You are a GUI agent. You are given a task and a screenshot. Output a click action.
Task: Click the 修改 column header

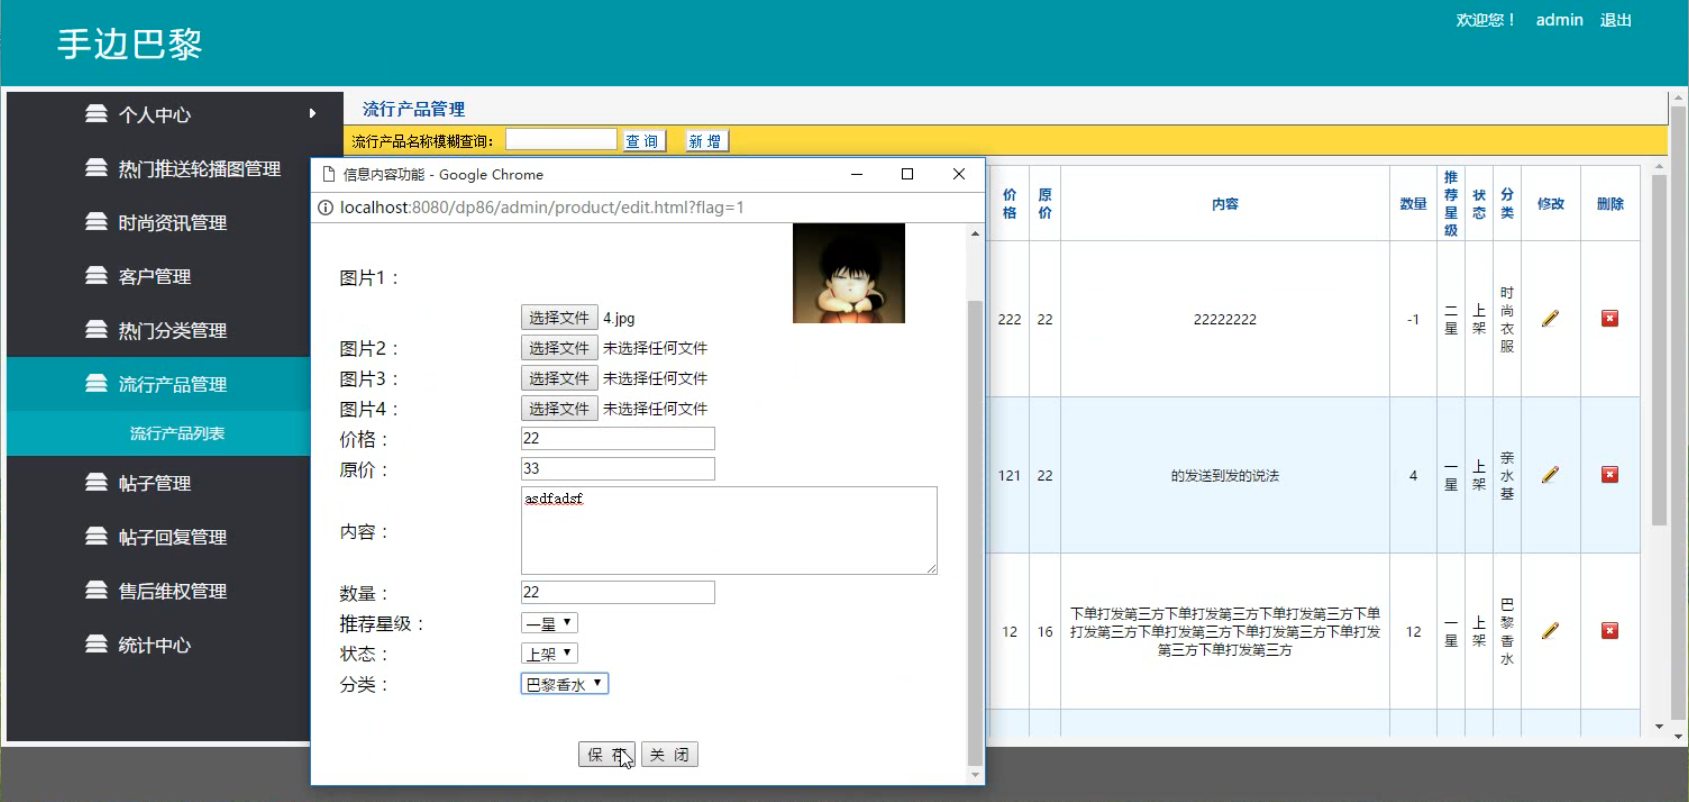click(1551, 204)
